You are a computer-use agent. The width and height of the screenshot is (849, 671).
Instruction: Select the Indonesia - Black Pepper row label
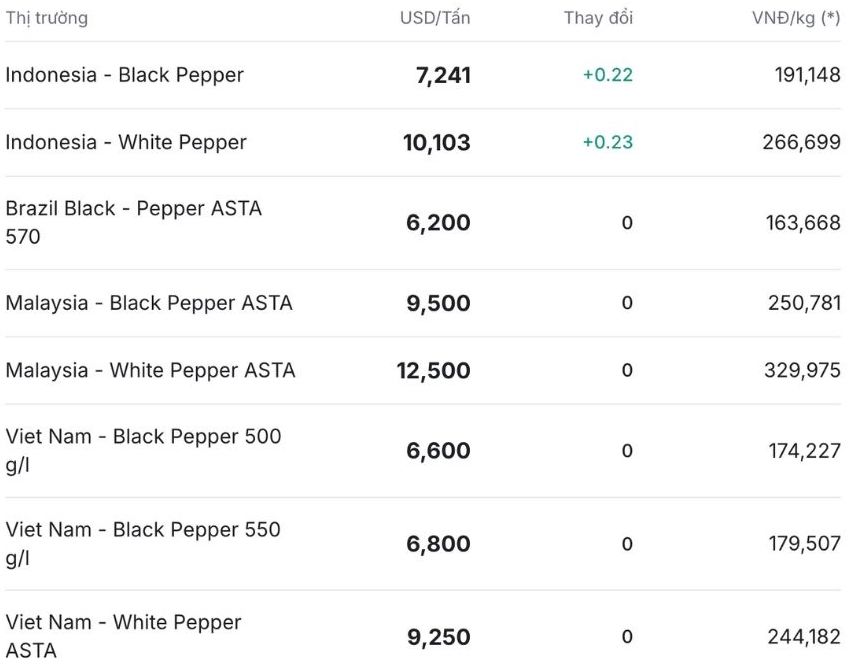125,75
